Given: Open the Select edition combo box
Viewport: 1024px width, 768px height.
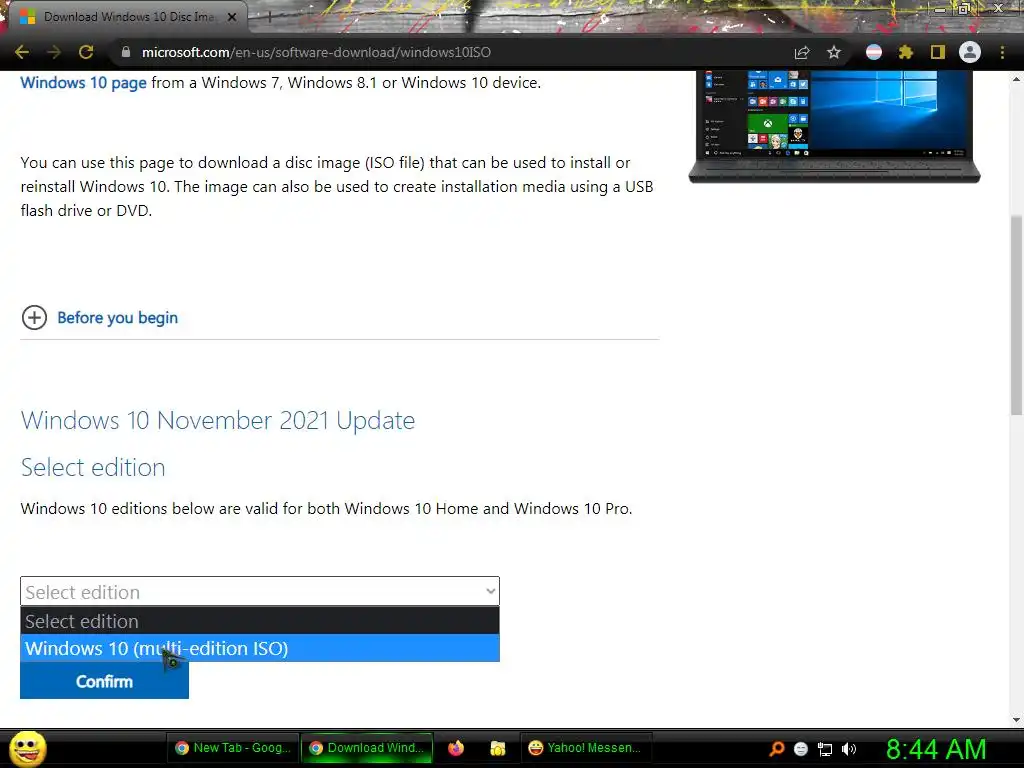Looking at the screenshot, I should pyautogui.click(x=260, y=592).
